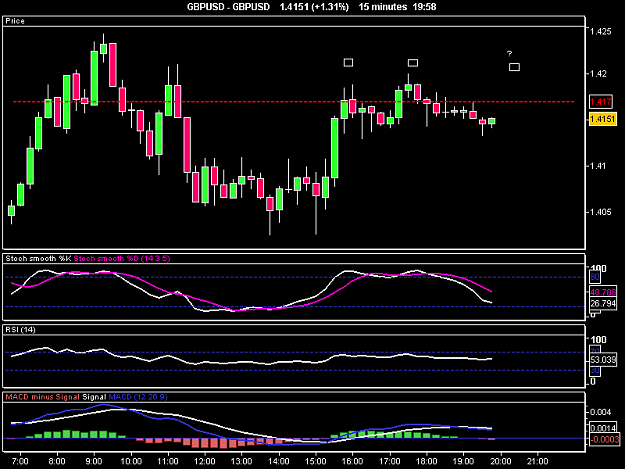Click the question mark annotation on the chart
The image size is (625, 469).
tap(509, 53)
